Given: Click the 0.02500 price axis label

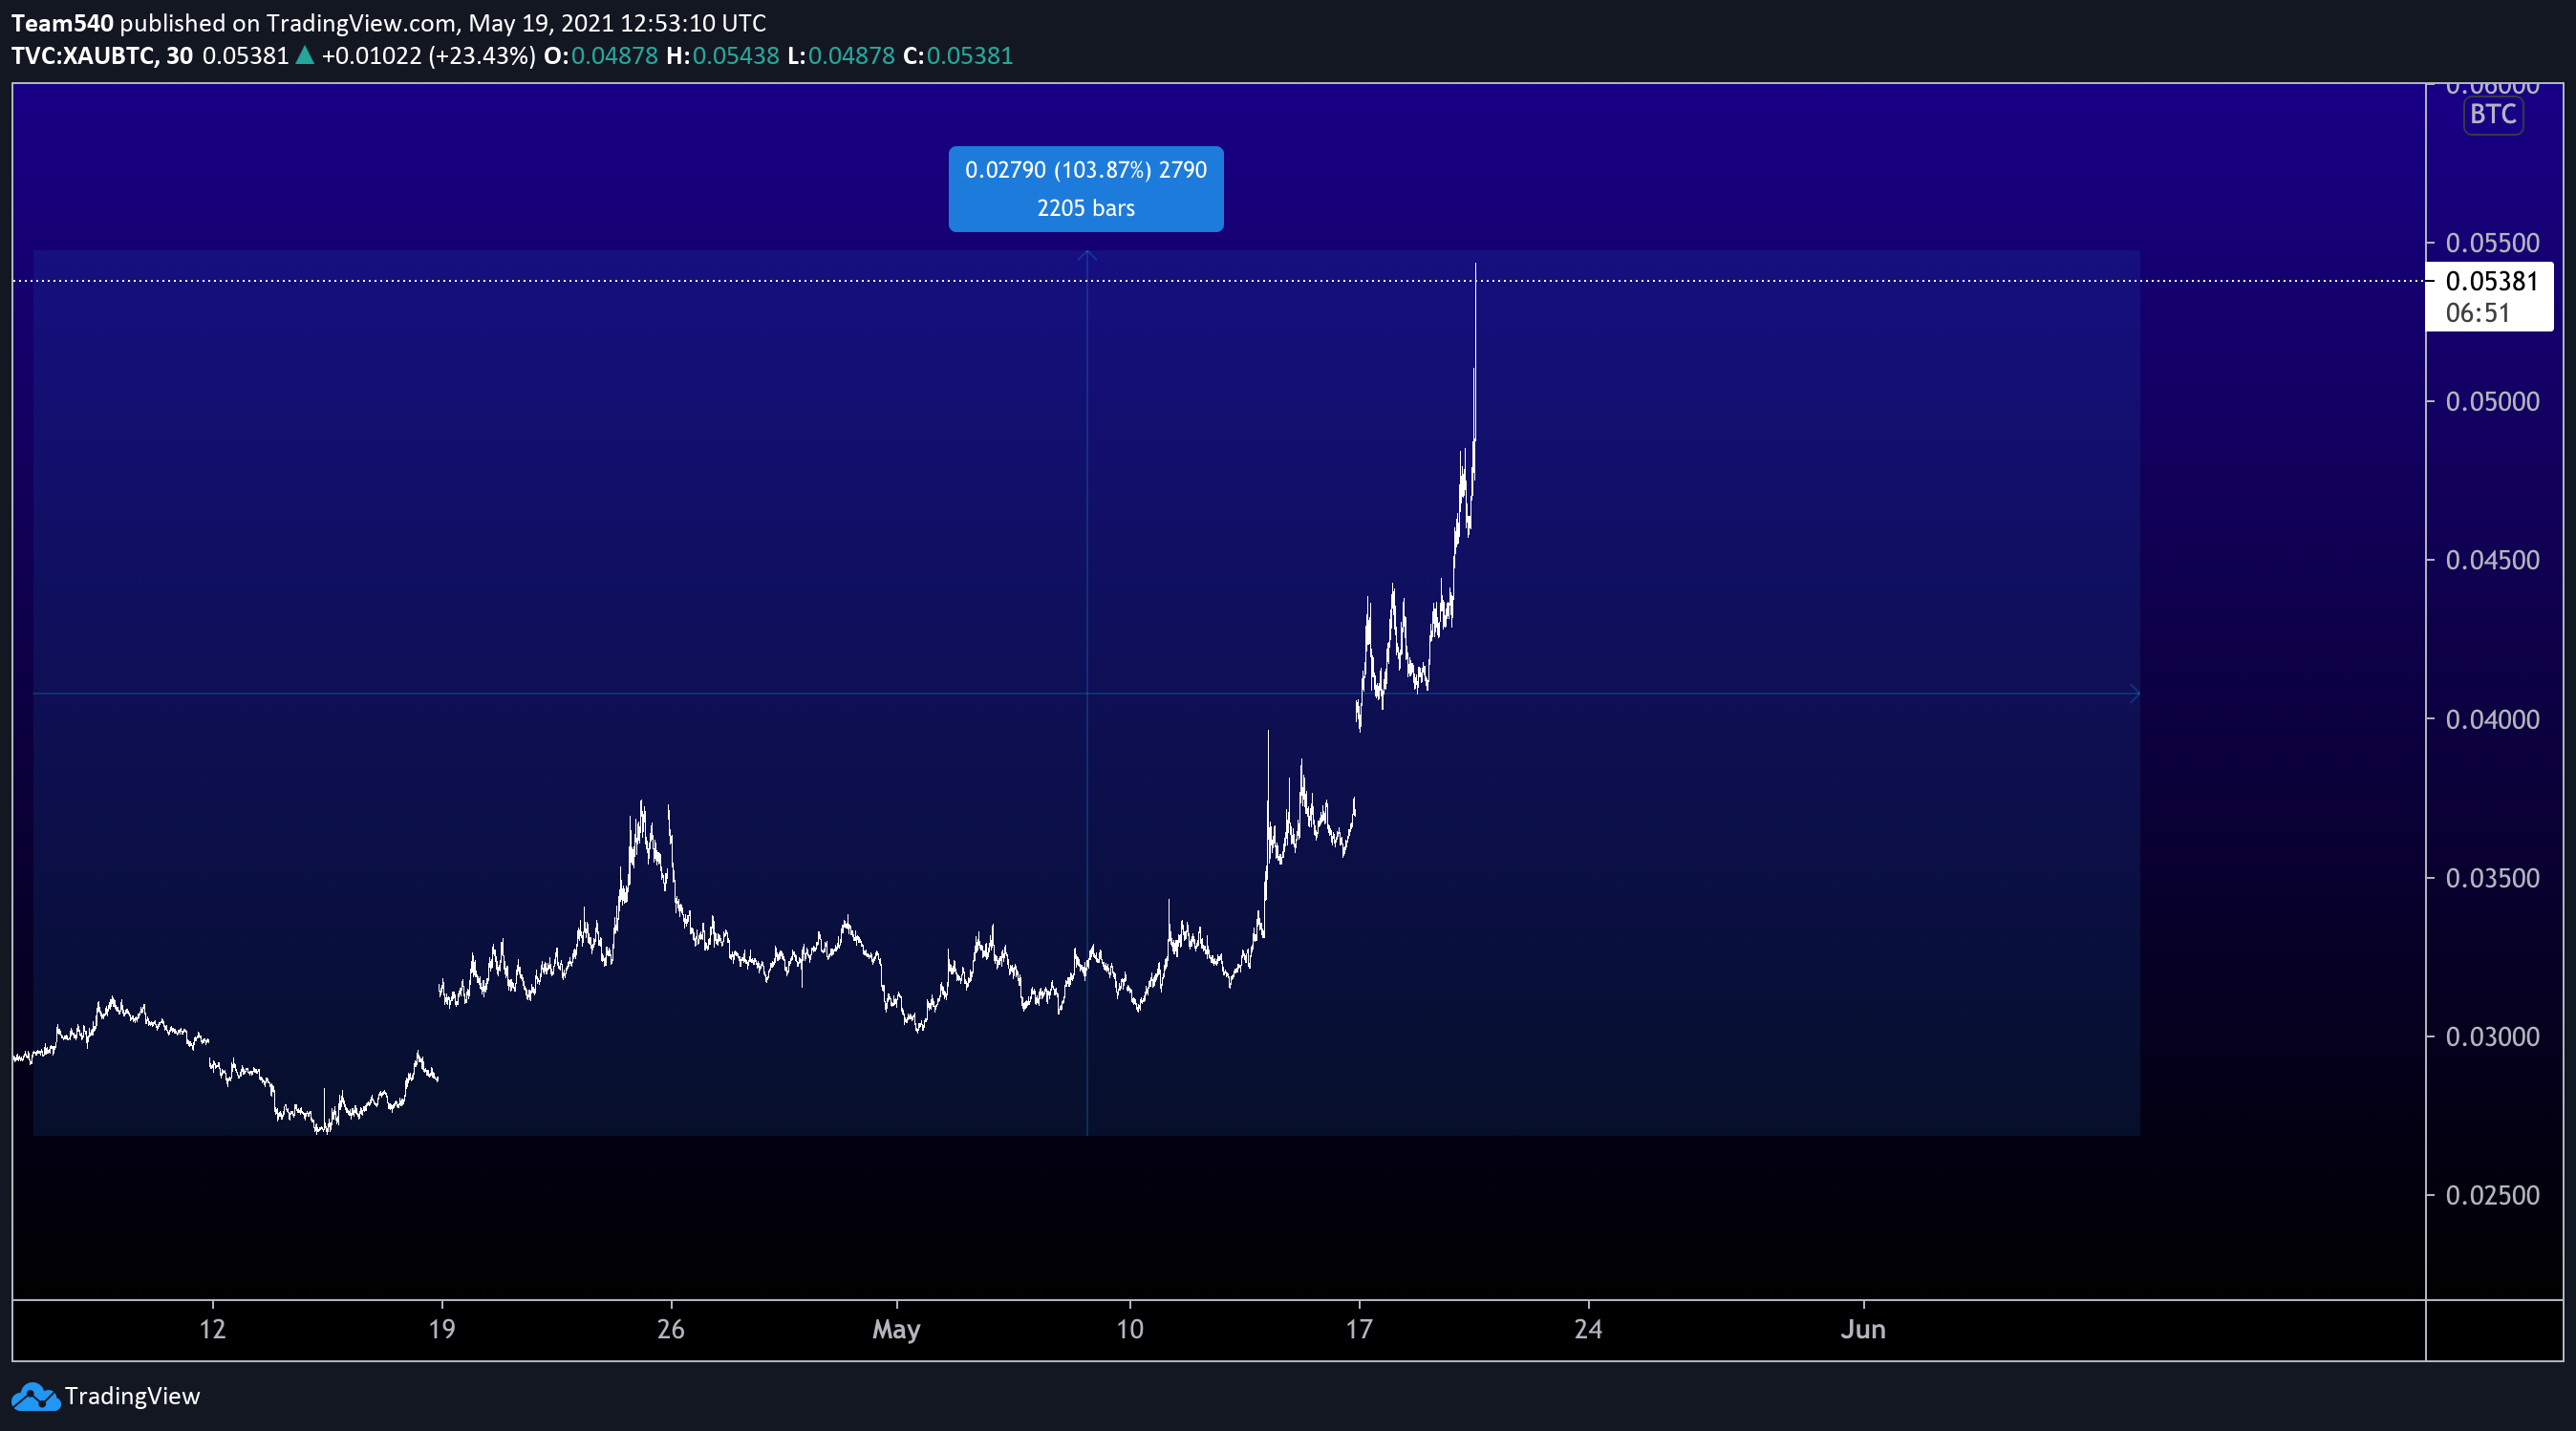Looking at the screenshot, I should click(x=2491, y=1195).
